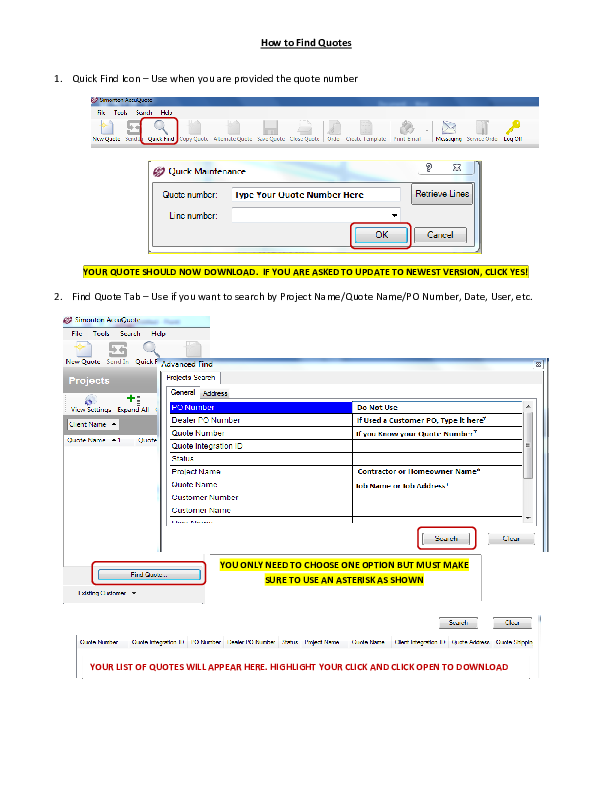Screen dimensions: 612x792
Task: Open the Line number dropdown
Action: point(394,216)
